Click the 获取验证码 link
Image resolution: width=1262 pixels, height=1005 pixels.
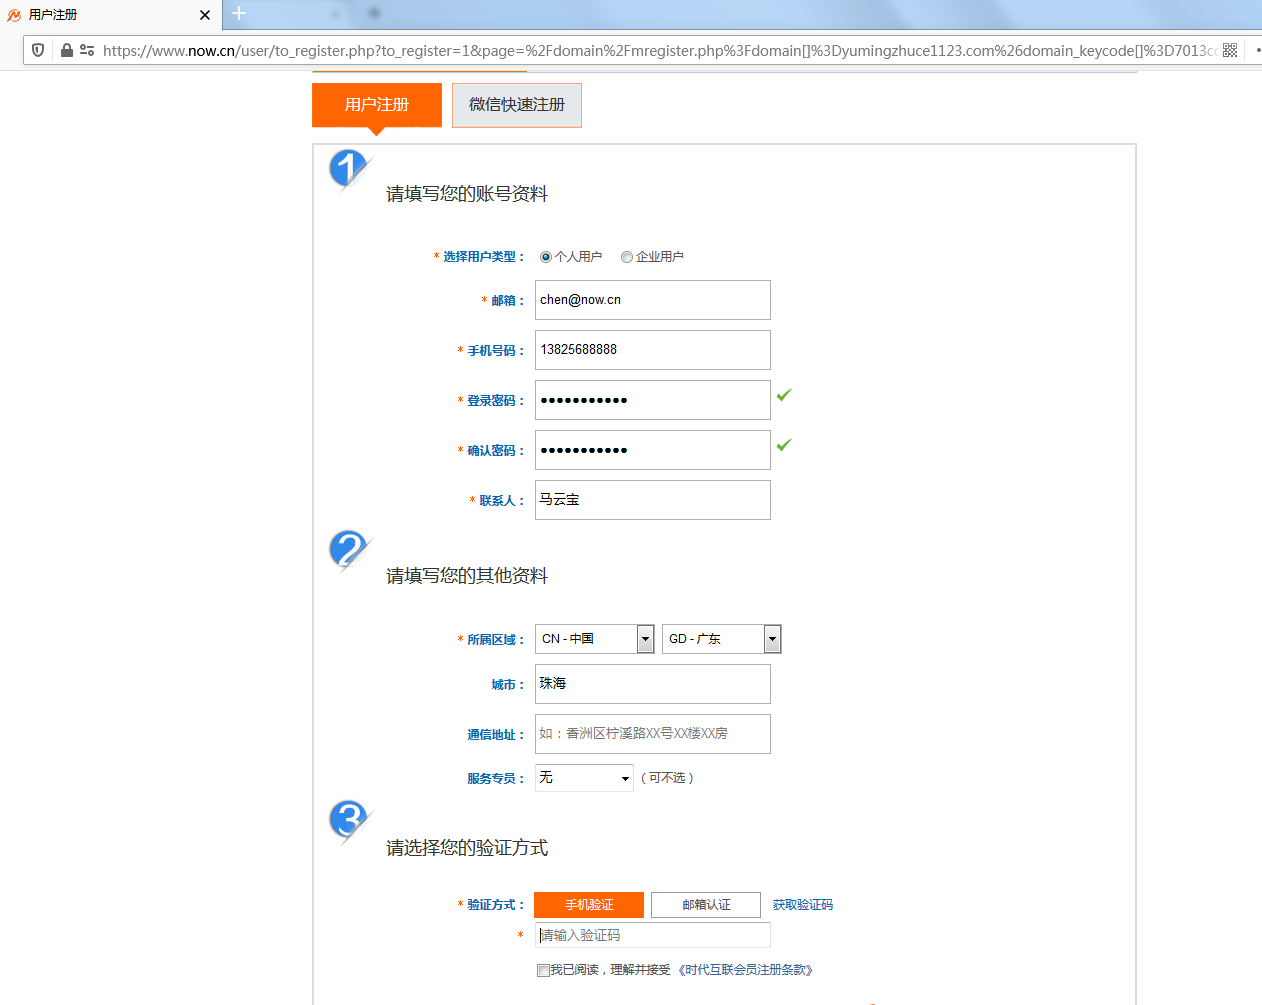(x=801, y=904)
